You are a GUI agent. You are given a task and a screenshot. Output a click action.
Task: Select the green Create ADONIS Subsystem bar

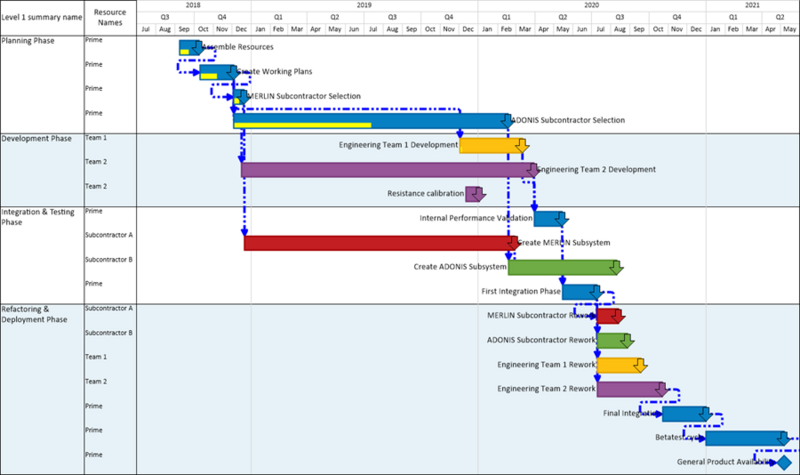563,267
